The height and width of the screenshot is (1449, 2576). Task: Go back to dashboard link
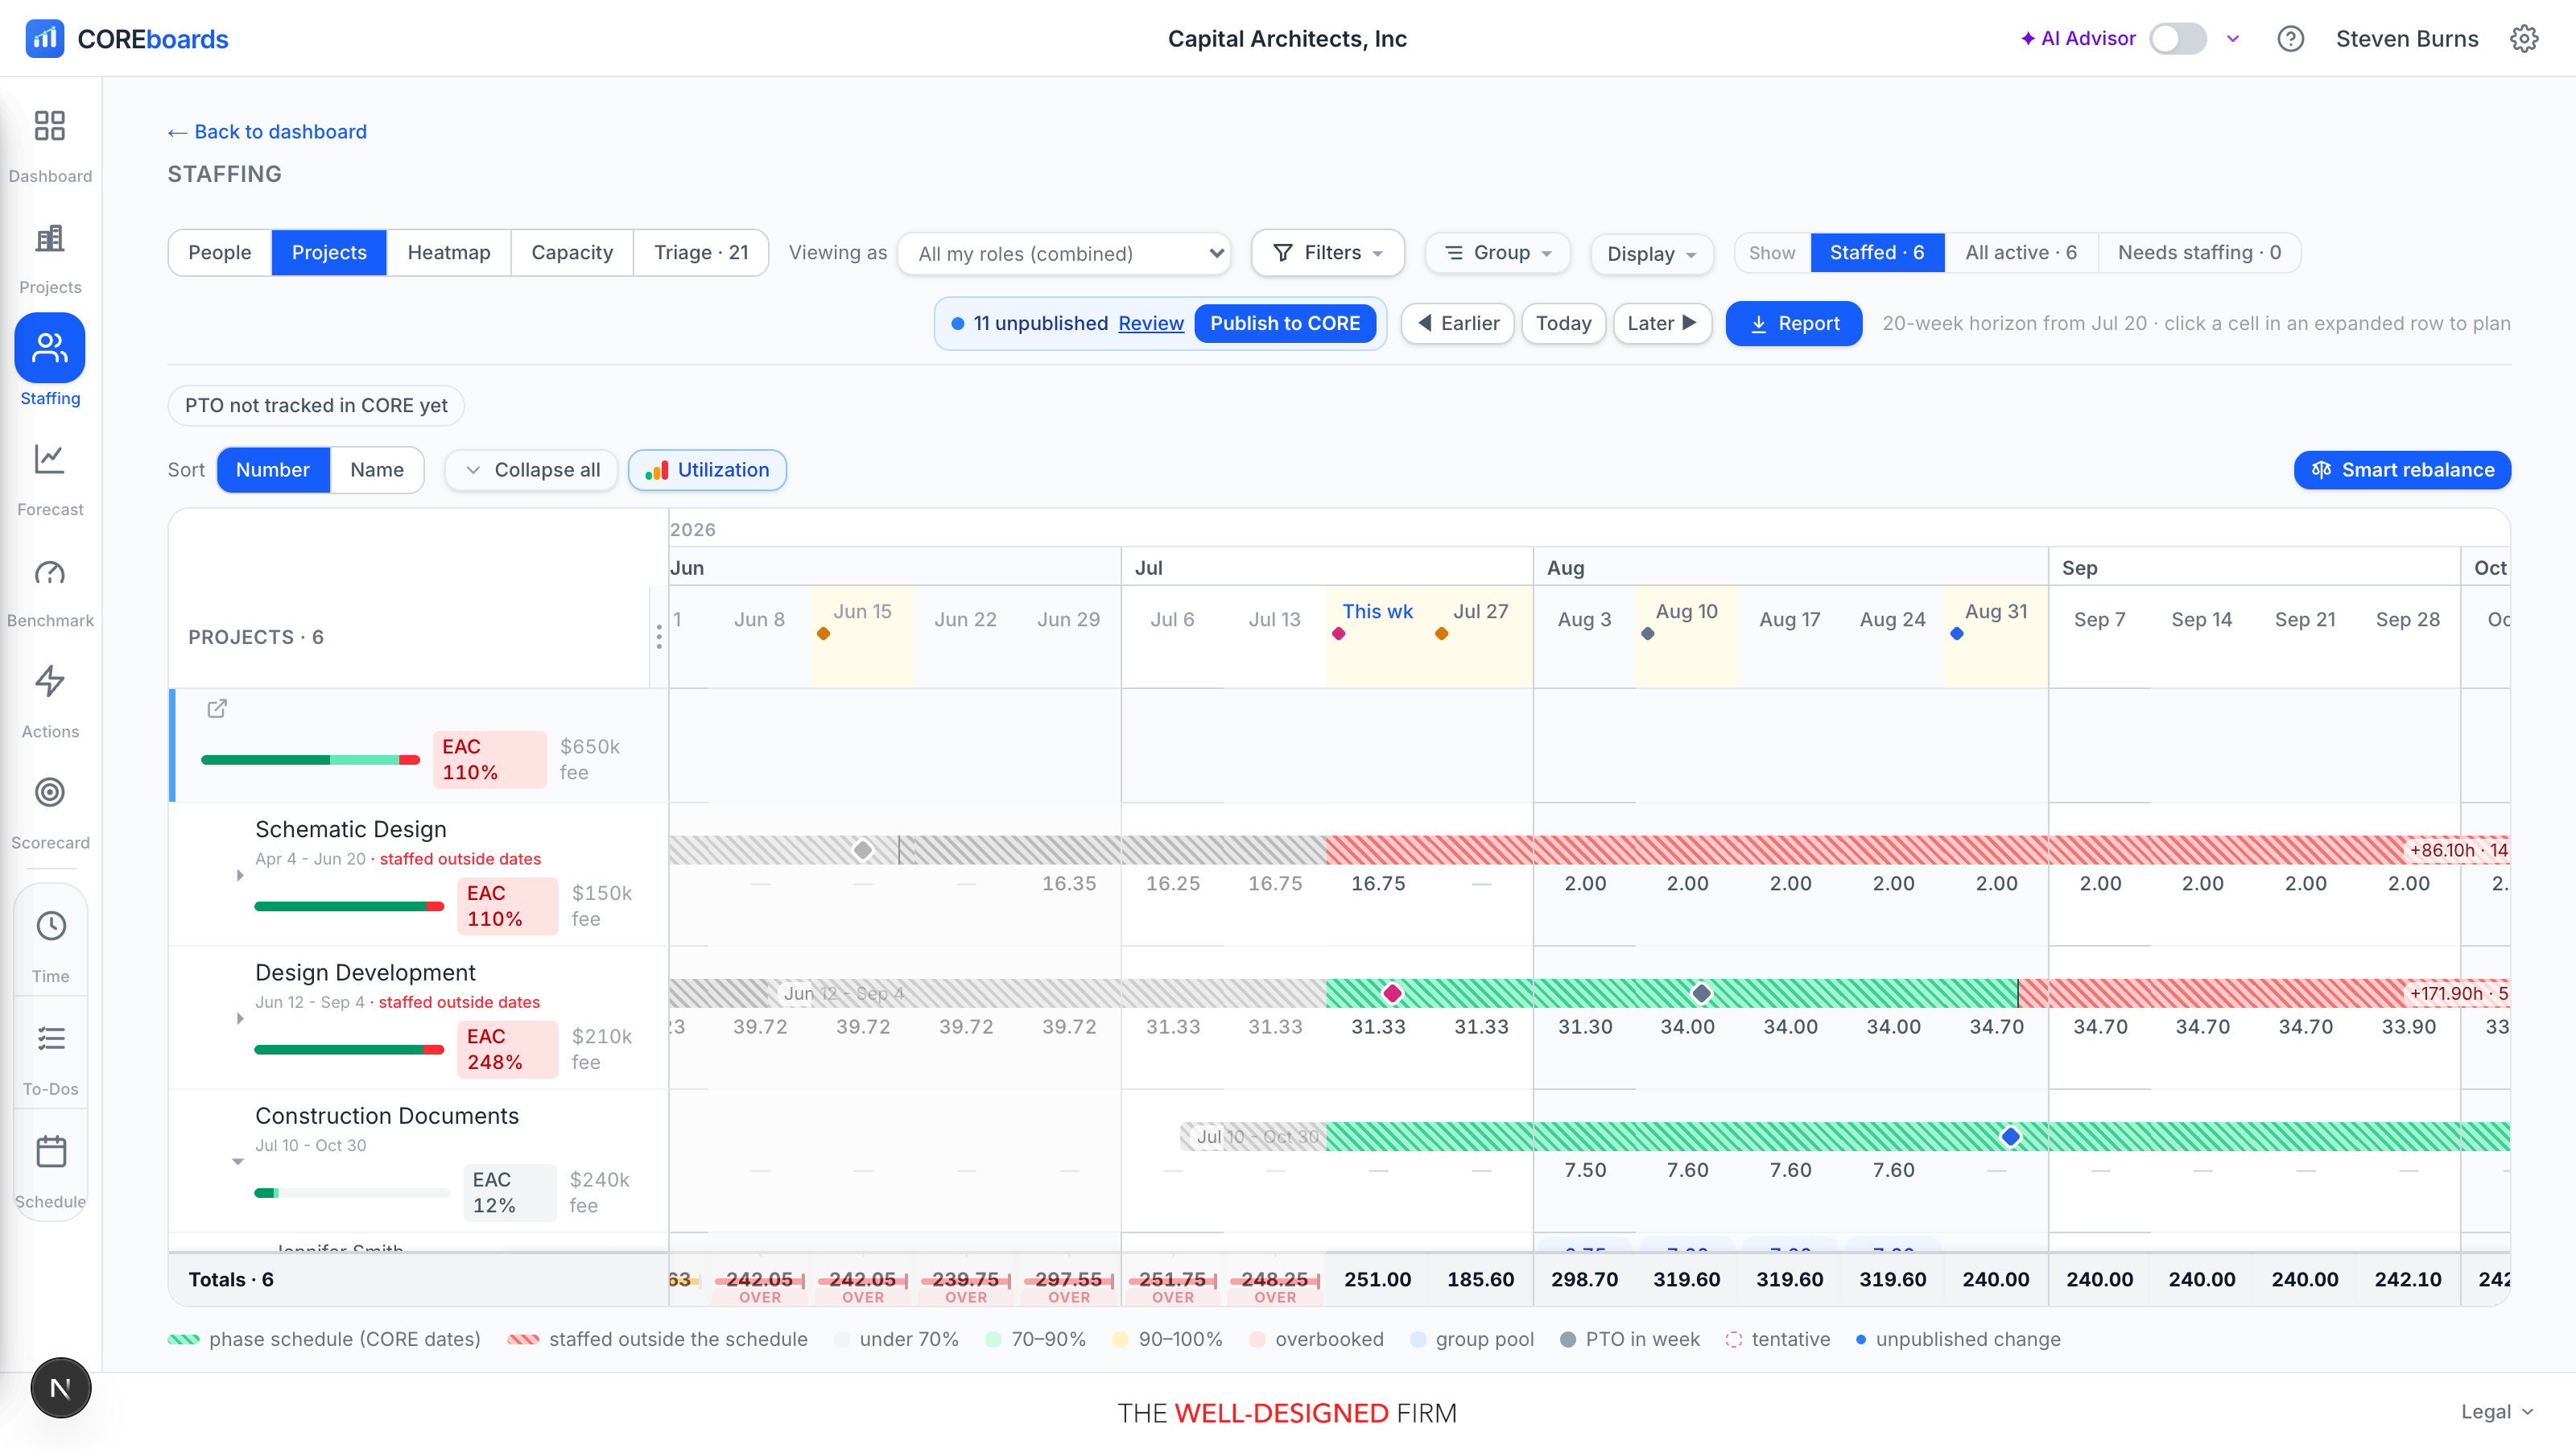[267, 132]
